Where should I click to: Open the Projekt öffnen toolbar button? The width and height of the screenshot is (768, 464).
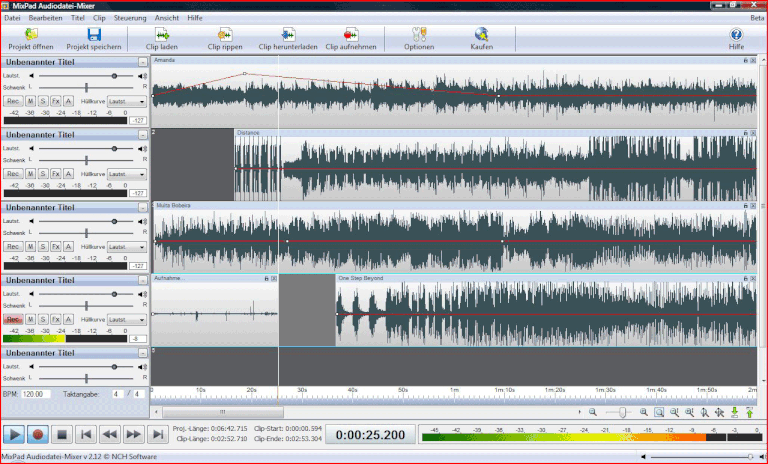point(30,39)
